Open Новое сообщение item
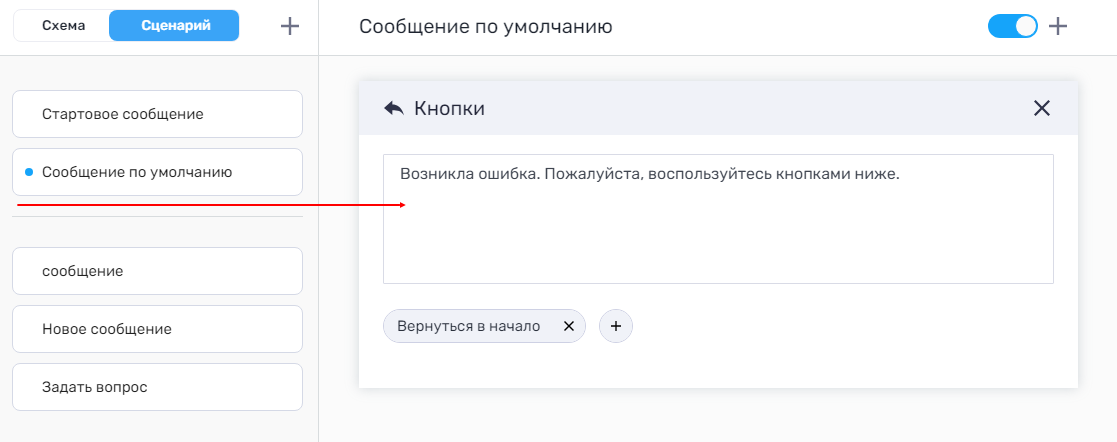Image resolution: width=1117 pixels, height=442 pixels. tap(157, 329)
